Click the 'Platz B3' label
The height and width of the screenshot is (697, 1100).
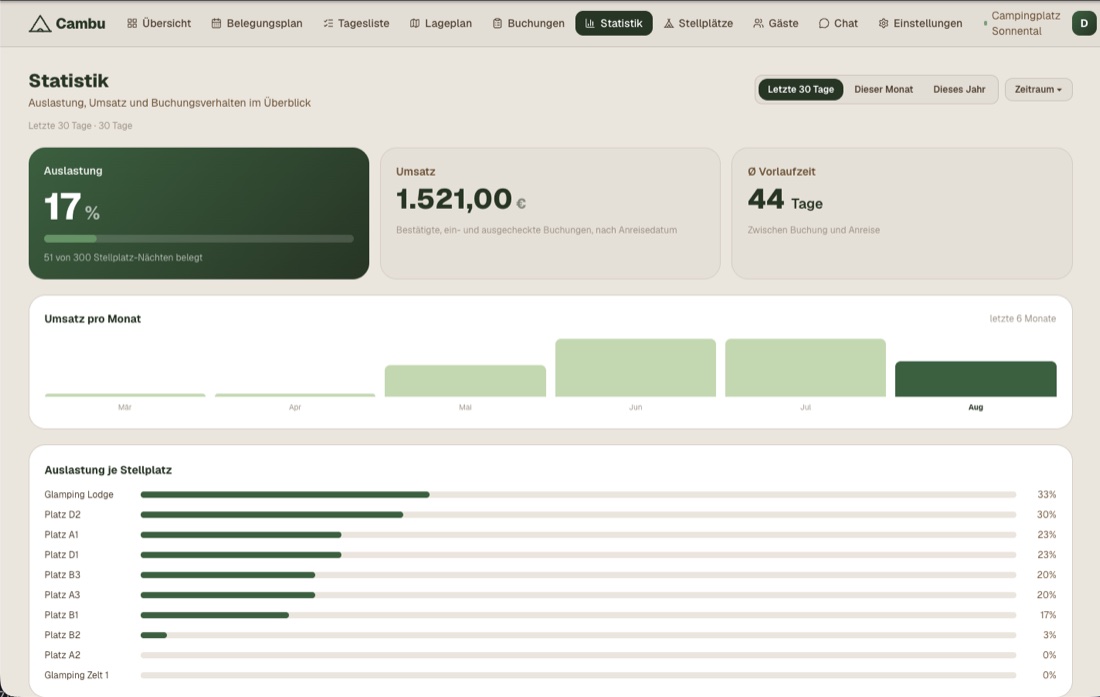[62, 574]
